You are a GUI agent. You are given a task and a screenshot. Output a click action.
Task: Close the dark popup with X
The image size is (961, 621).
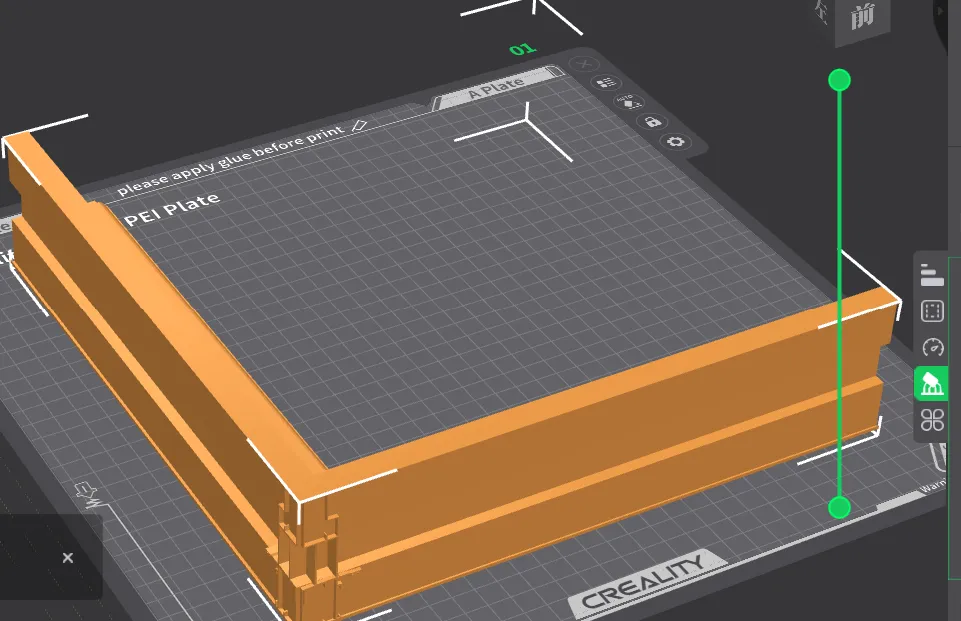pos(67,558)
